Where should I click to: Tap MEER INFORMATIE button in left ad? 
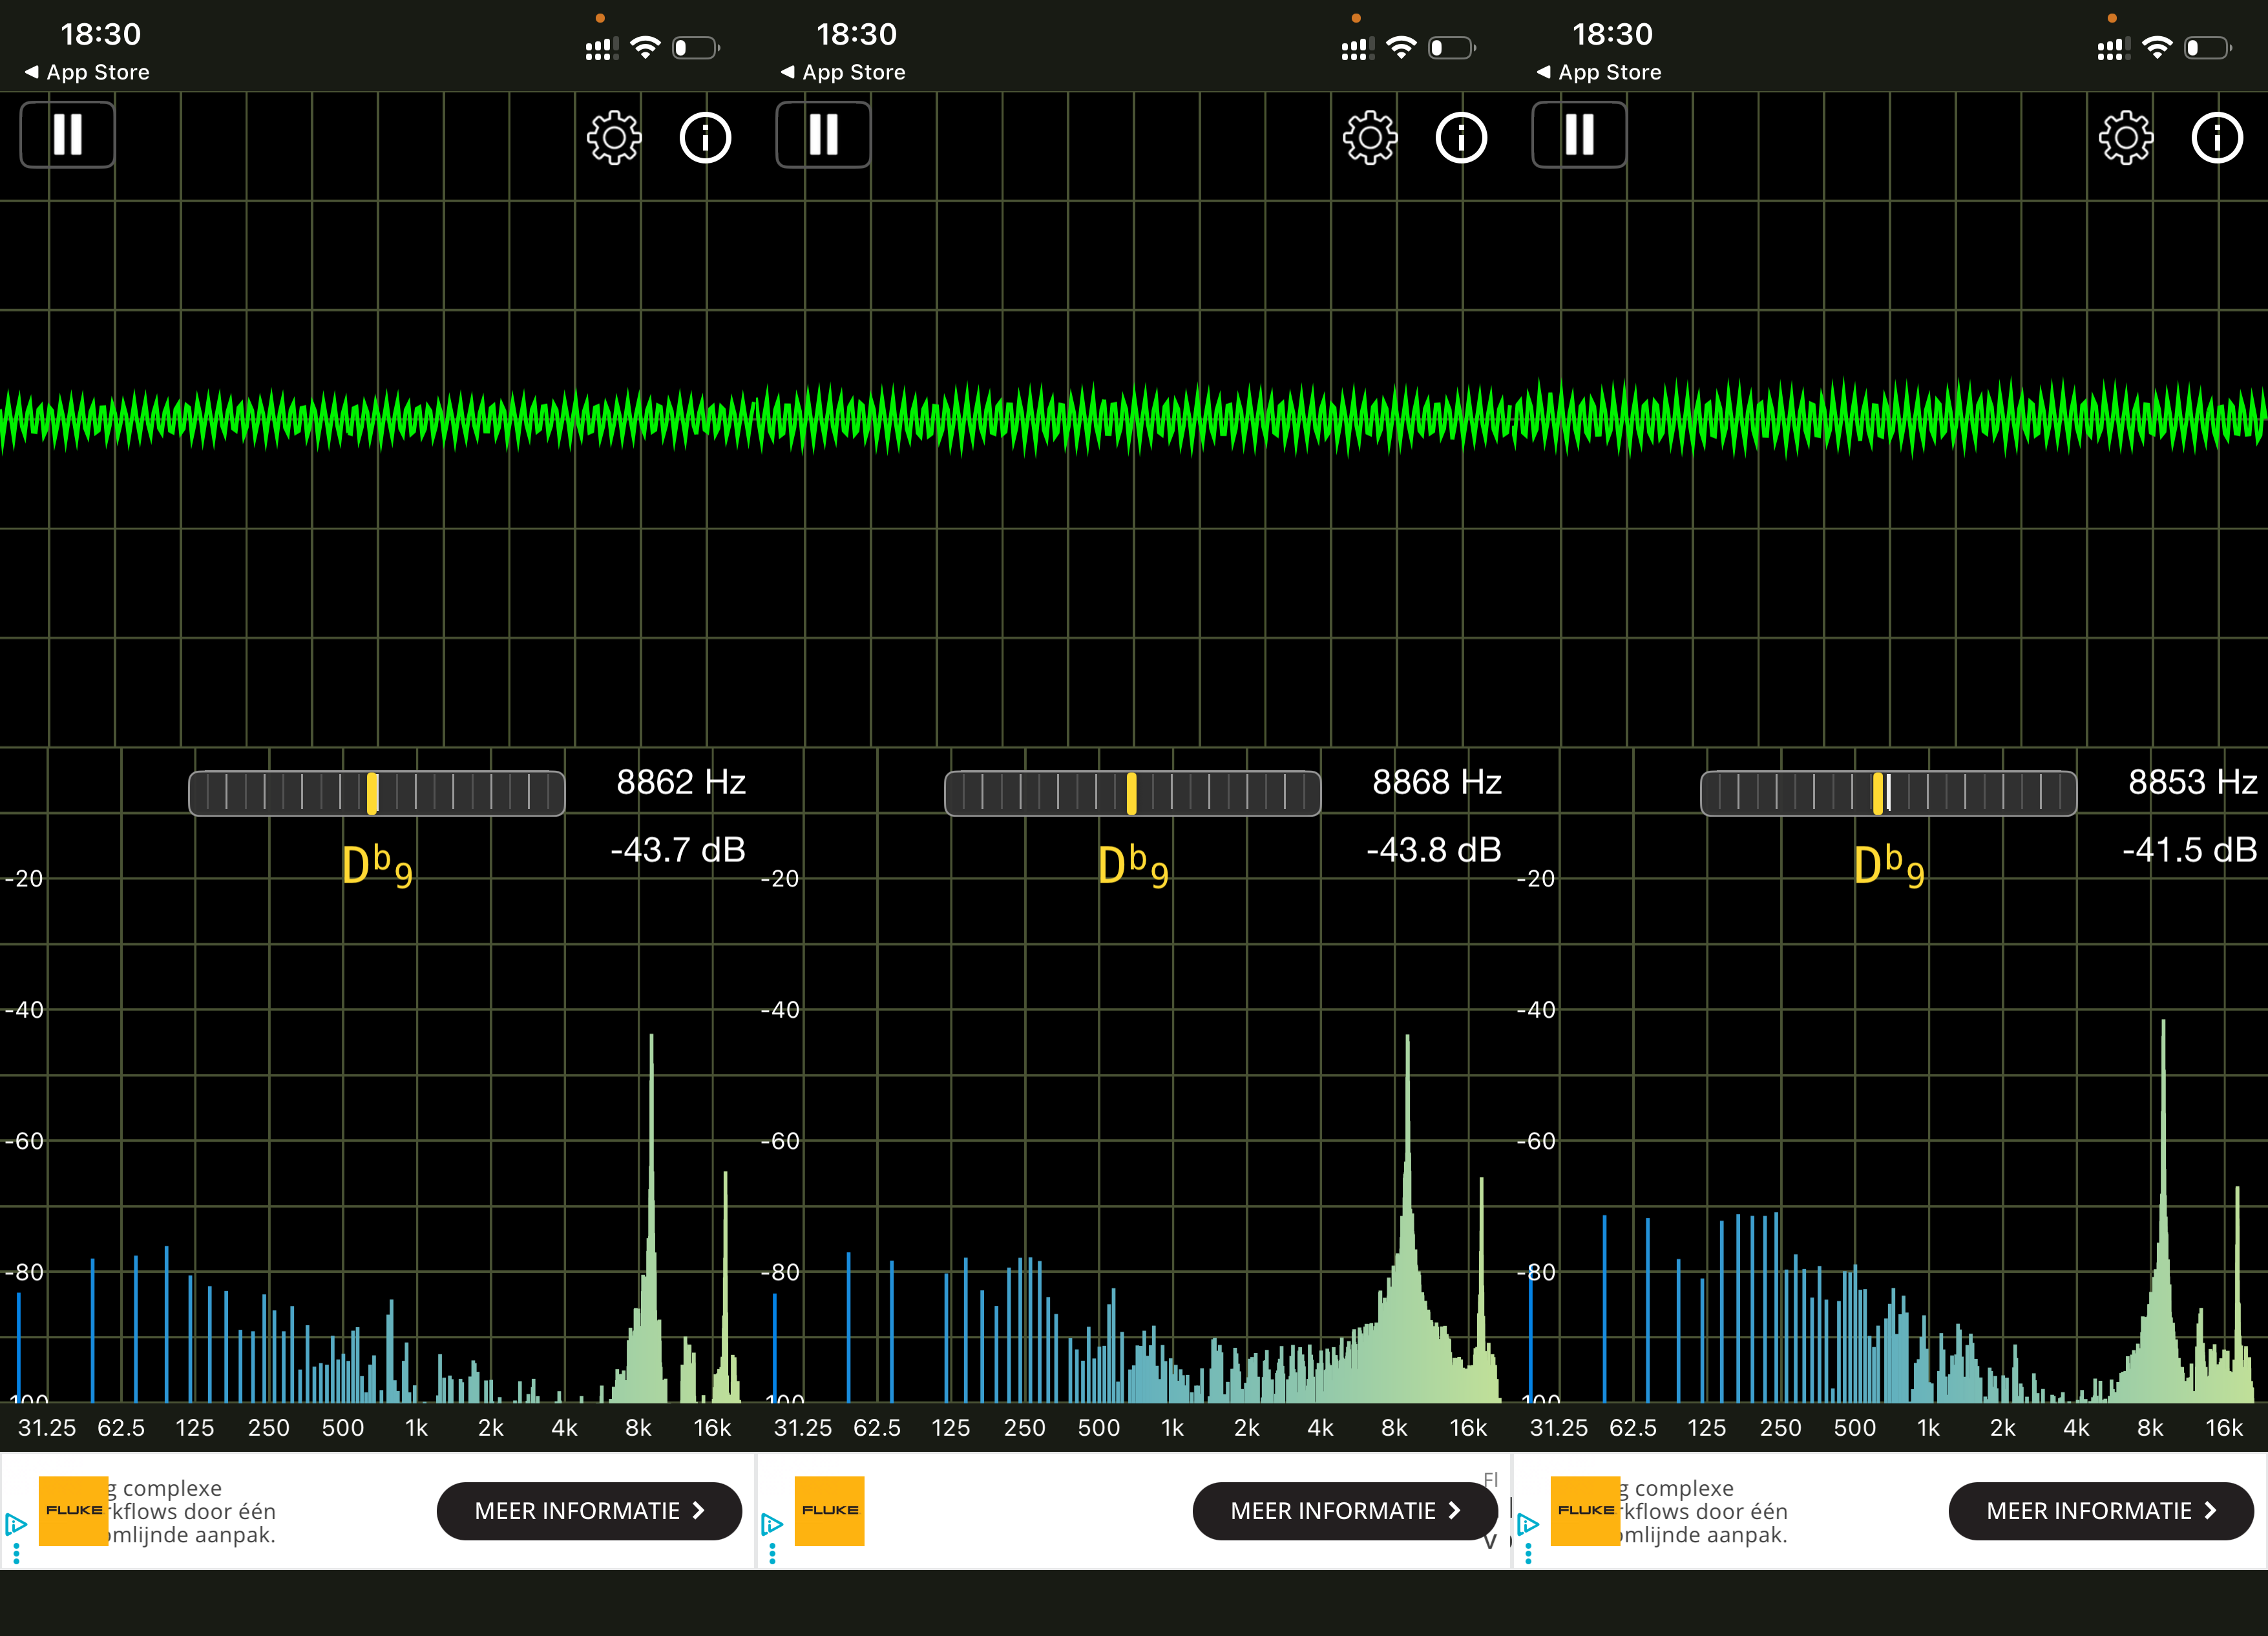(x=589, y=1511)
